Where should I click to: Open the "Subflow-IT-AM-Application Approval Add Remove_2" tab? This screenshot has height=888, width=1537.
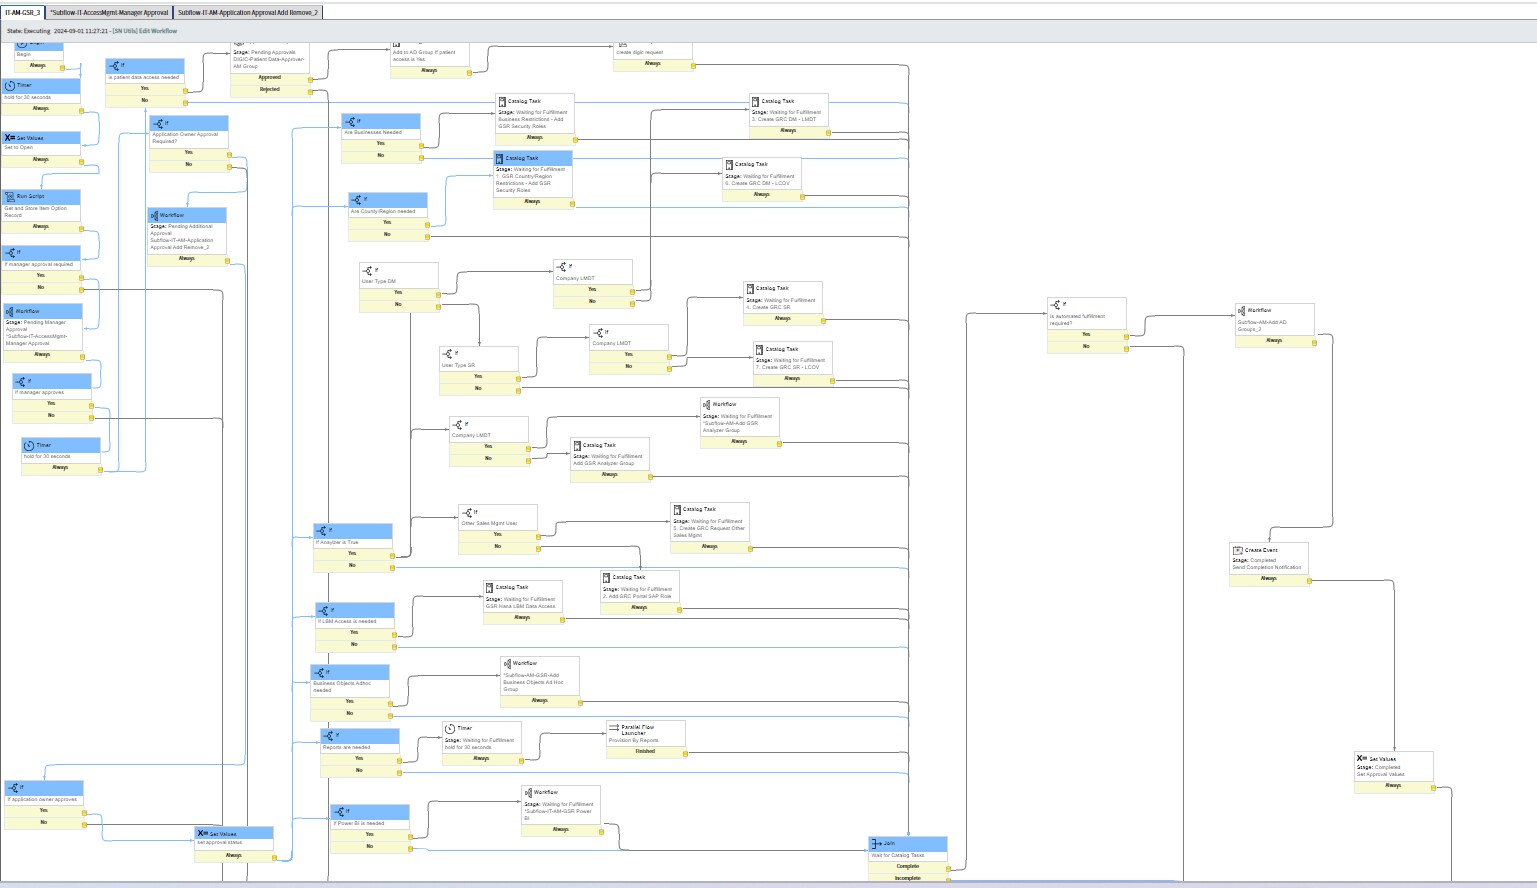pos(246,14)
